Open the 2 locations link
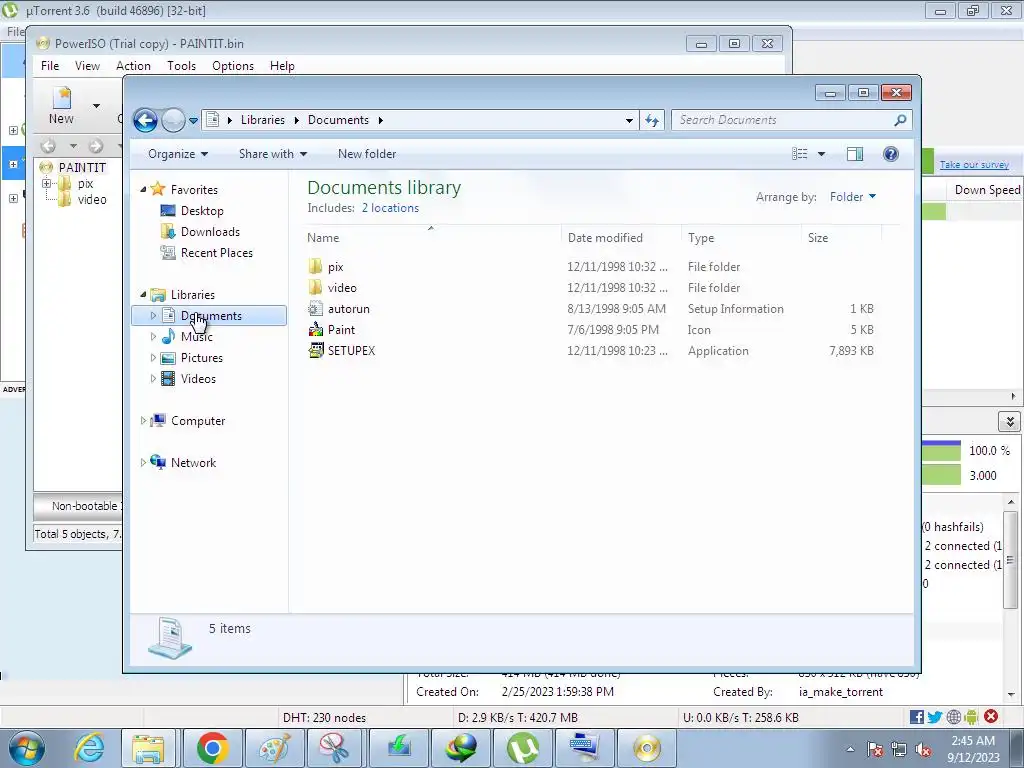The height and width of the screenshot is (768, 1024). coord(391,208)
